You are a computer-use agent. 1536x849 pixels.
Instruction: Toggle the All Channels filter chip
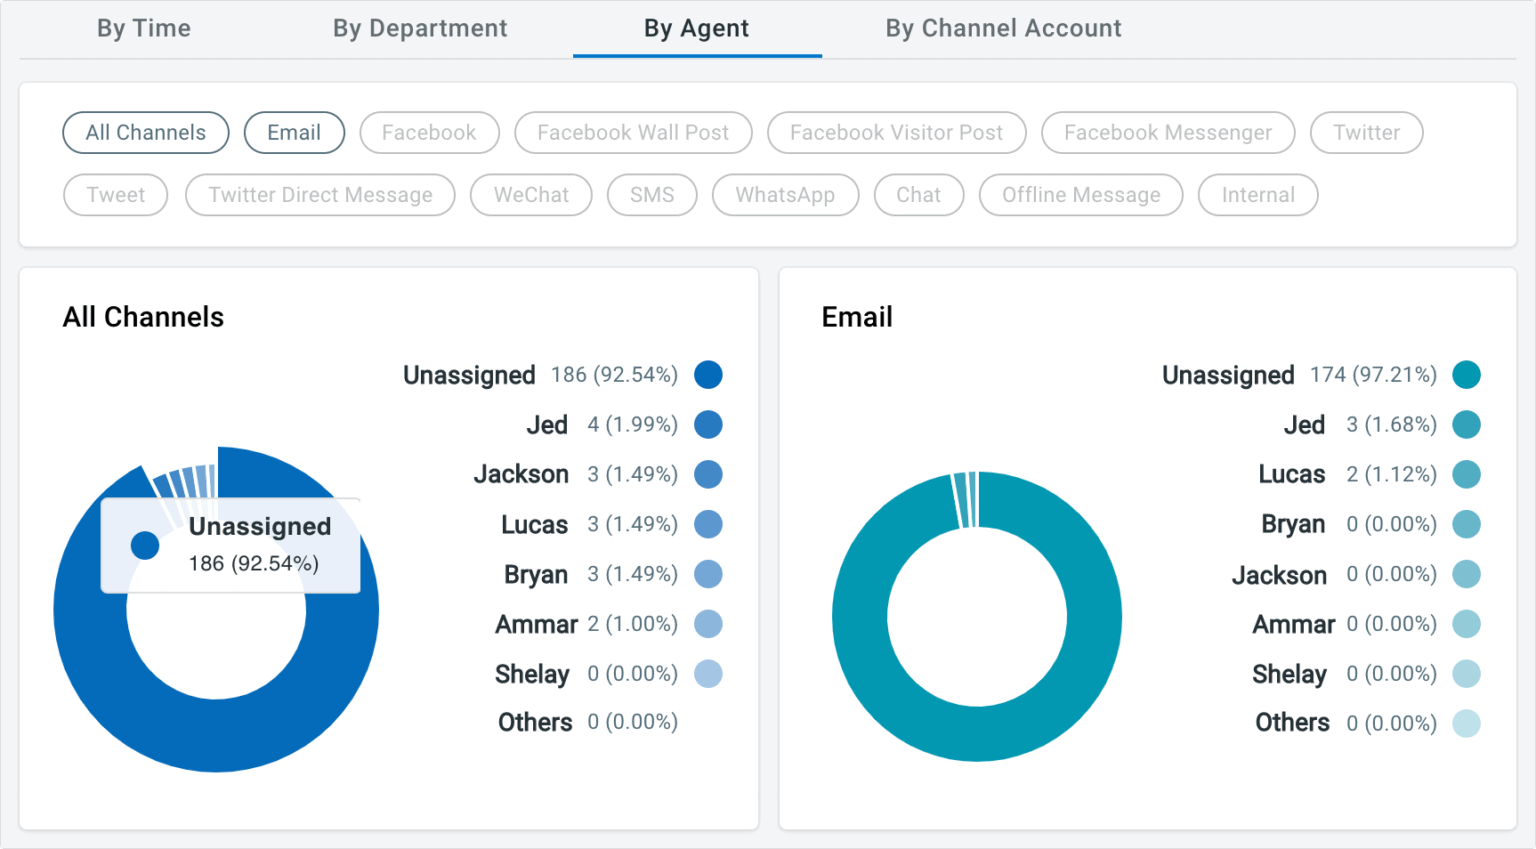tap(145, 132)
